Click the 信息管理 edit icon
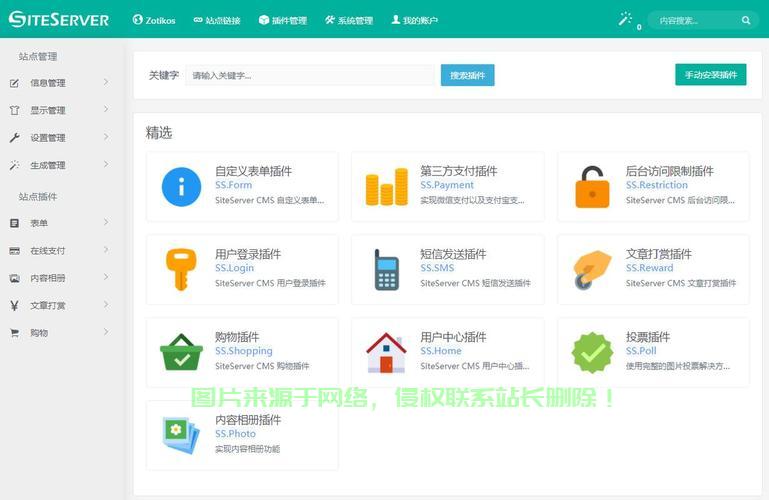The image size is (769, 500). (15, 83)
